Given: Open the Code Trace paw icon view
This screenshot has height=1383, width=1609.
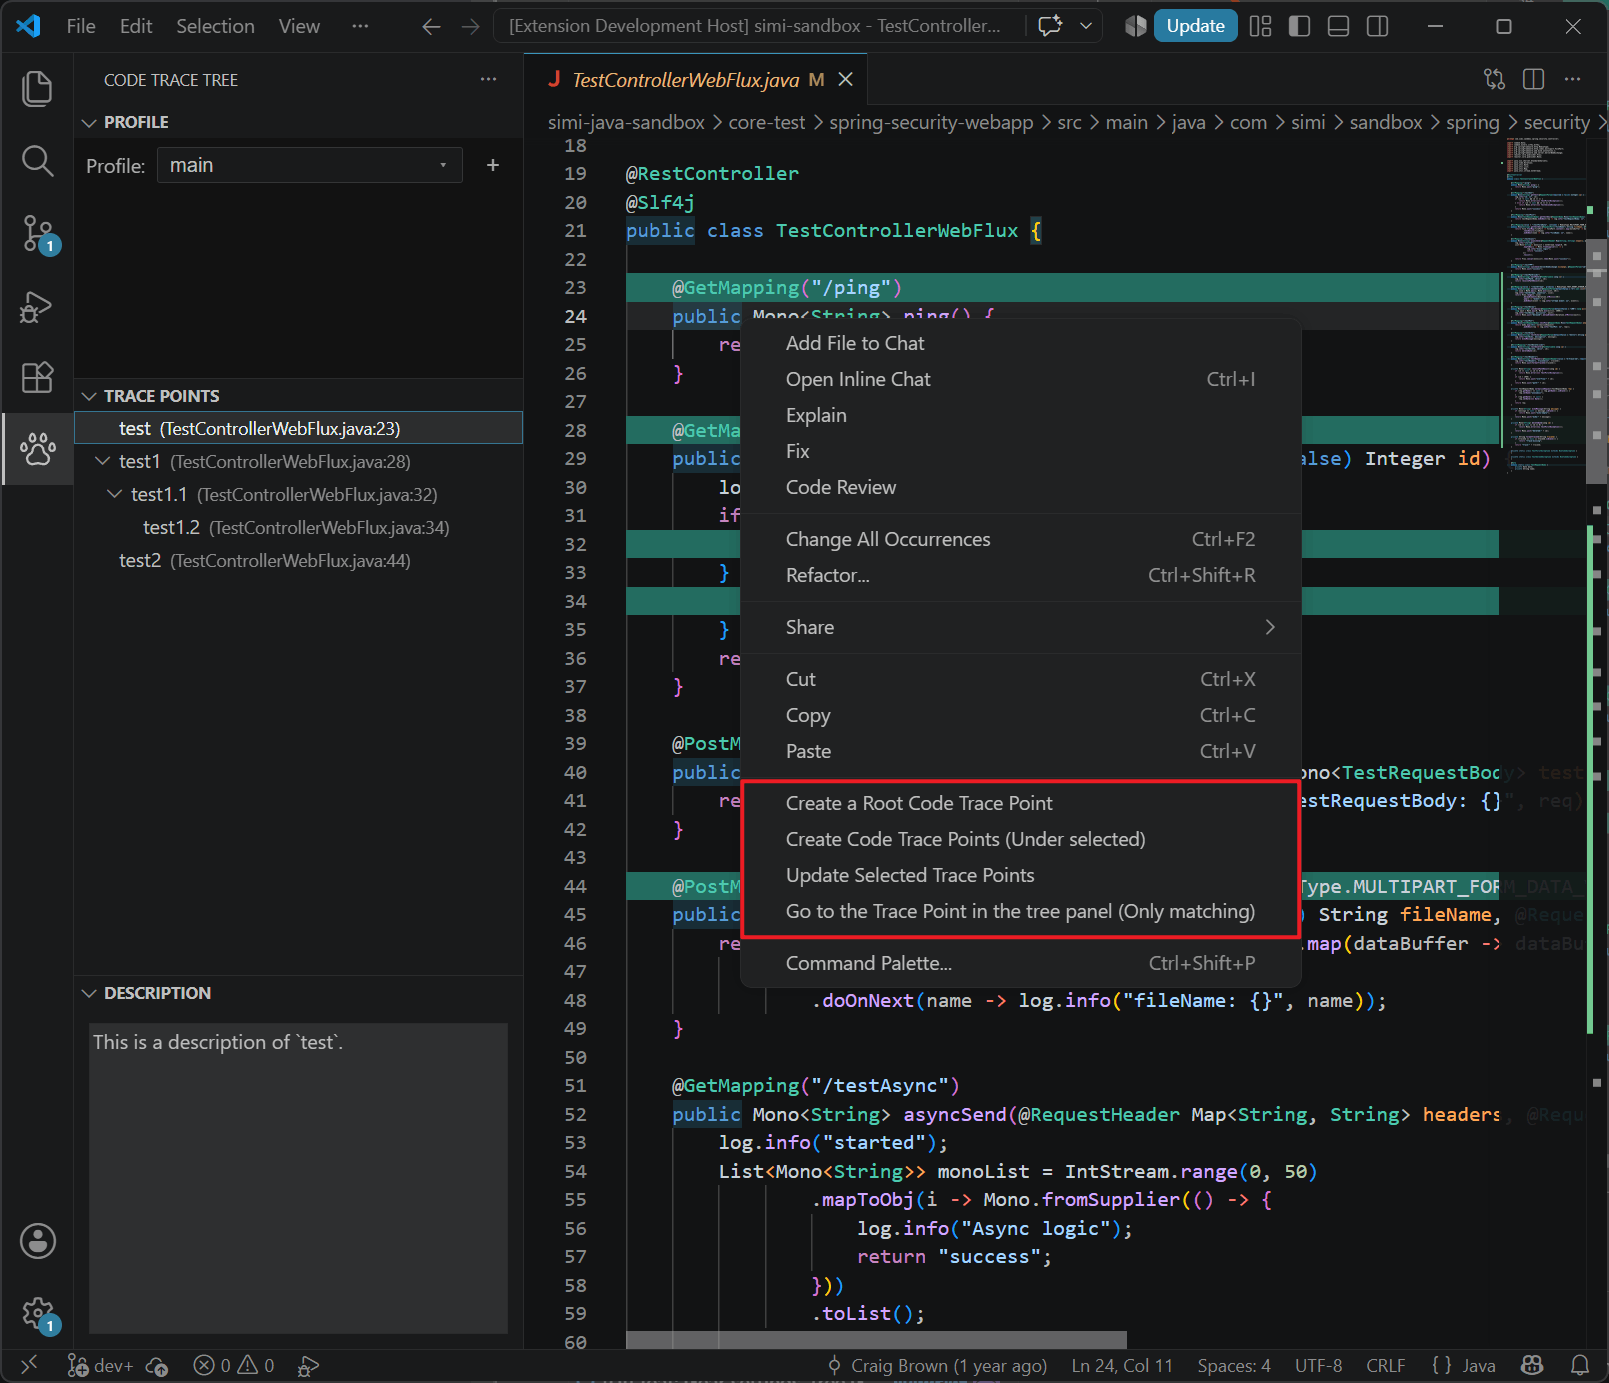Looking at the screenshot, I should coord(37,449).
